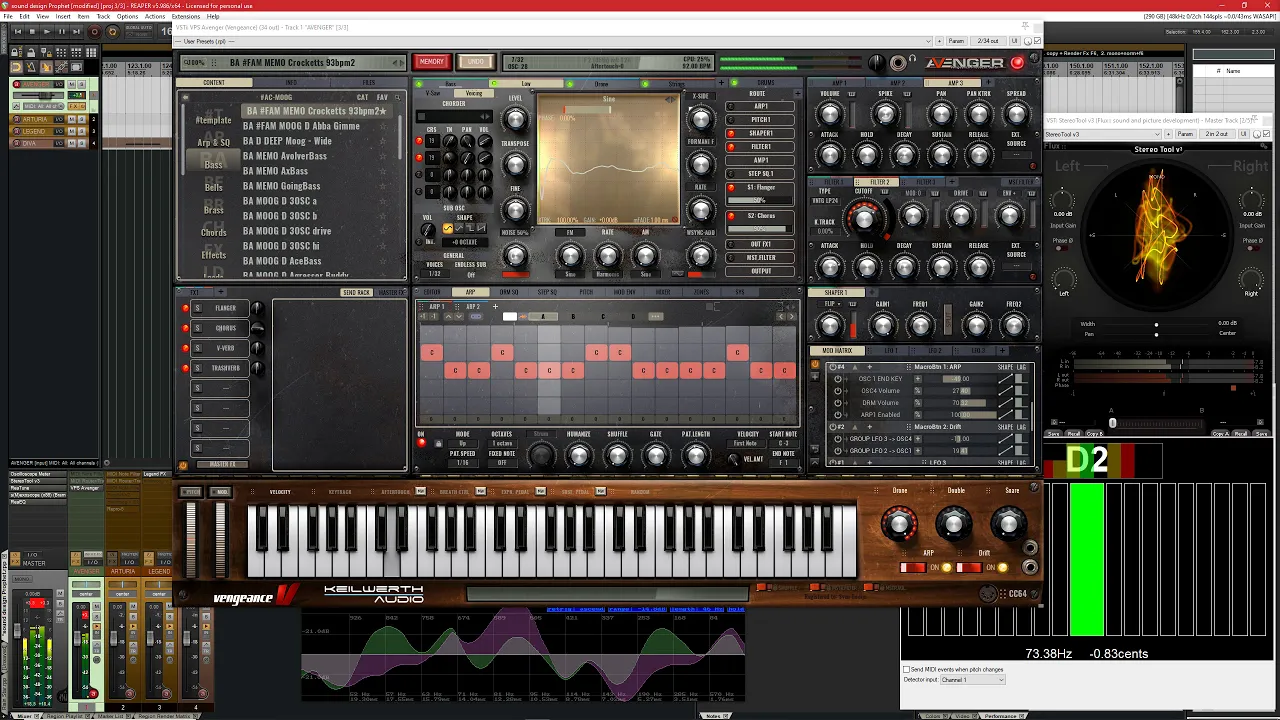Click the record arm on LEGEND track
This screenshot has width=1280, height=720.
coord(16,131)
